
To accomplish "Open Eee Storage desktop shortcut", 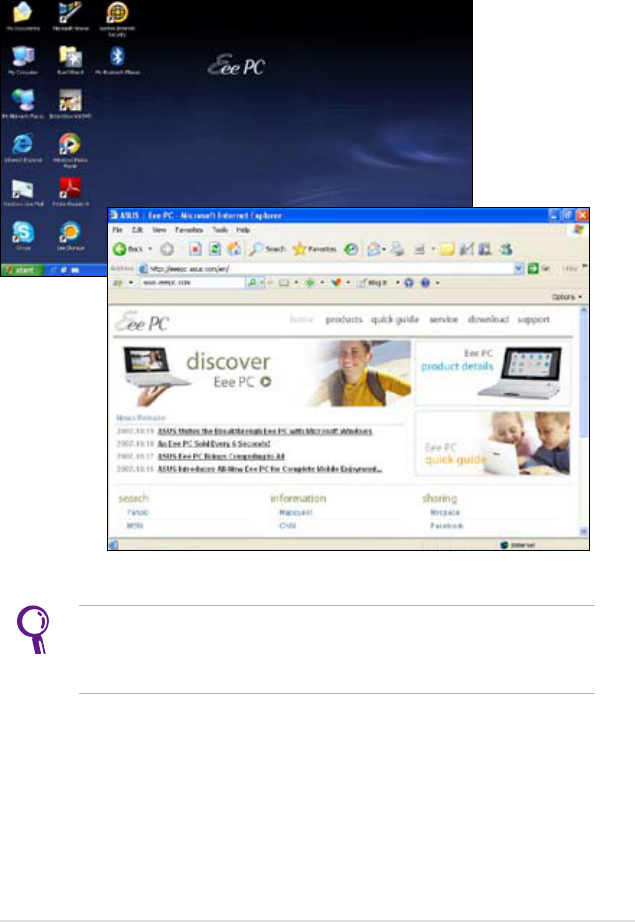I will [x=71, y=236].
